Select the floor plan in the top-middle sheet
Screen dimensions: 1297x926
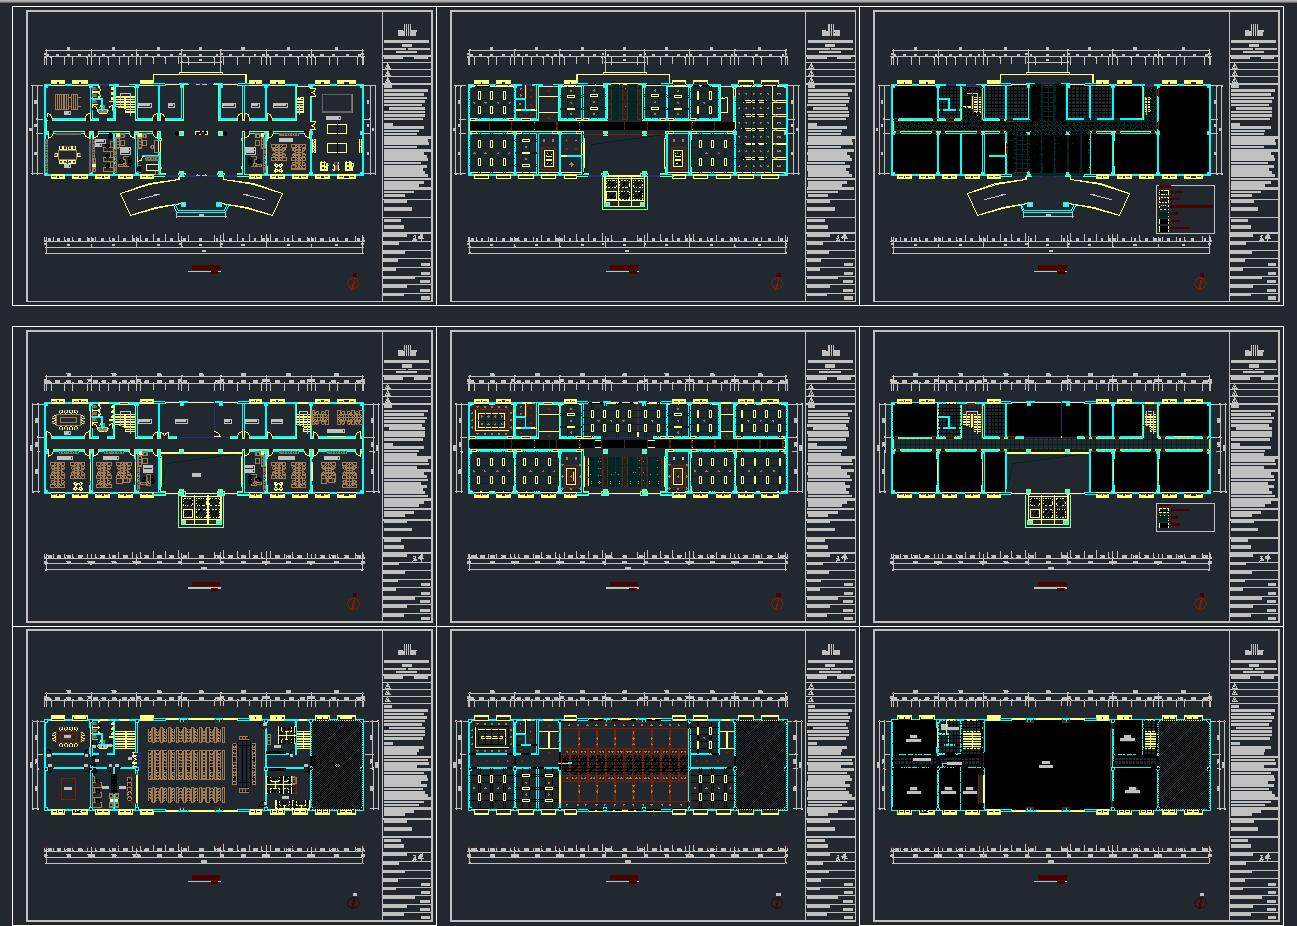click(x=628, y=129)
